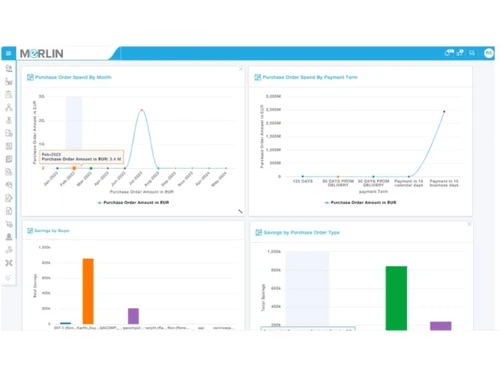Click chart icon beside Savings by Purchase Order Type
This screenshot has height=375, width=500.
click(259, 232)
